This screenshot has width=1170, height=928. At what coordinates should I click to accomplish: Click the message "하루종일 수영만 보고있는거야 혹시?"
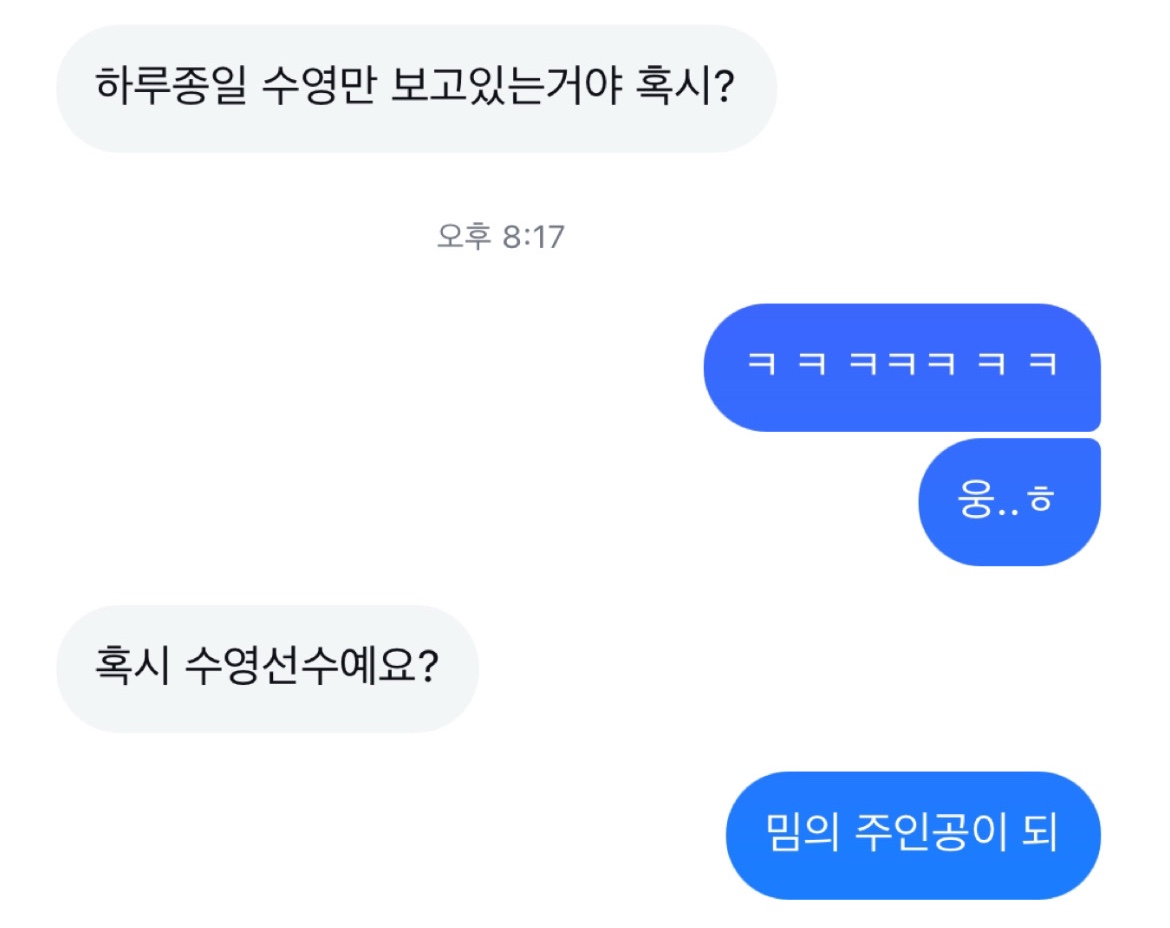(x=415, y=89)
